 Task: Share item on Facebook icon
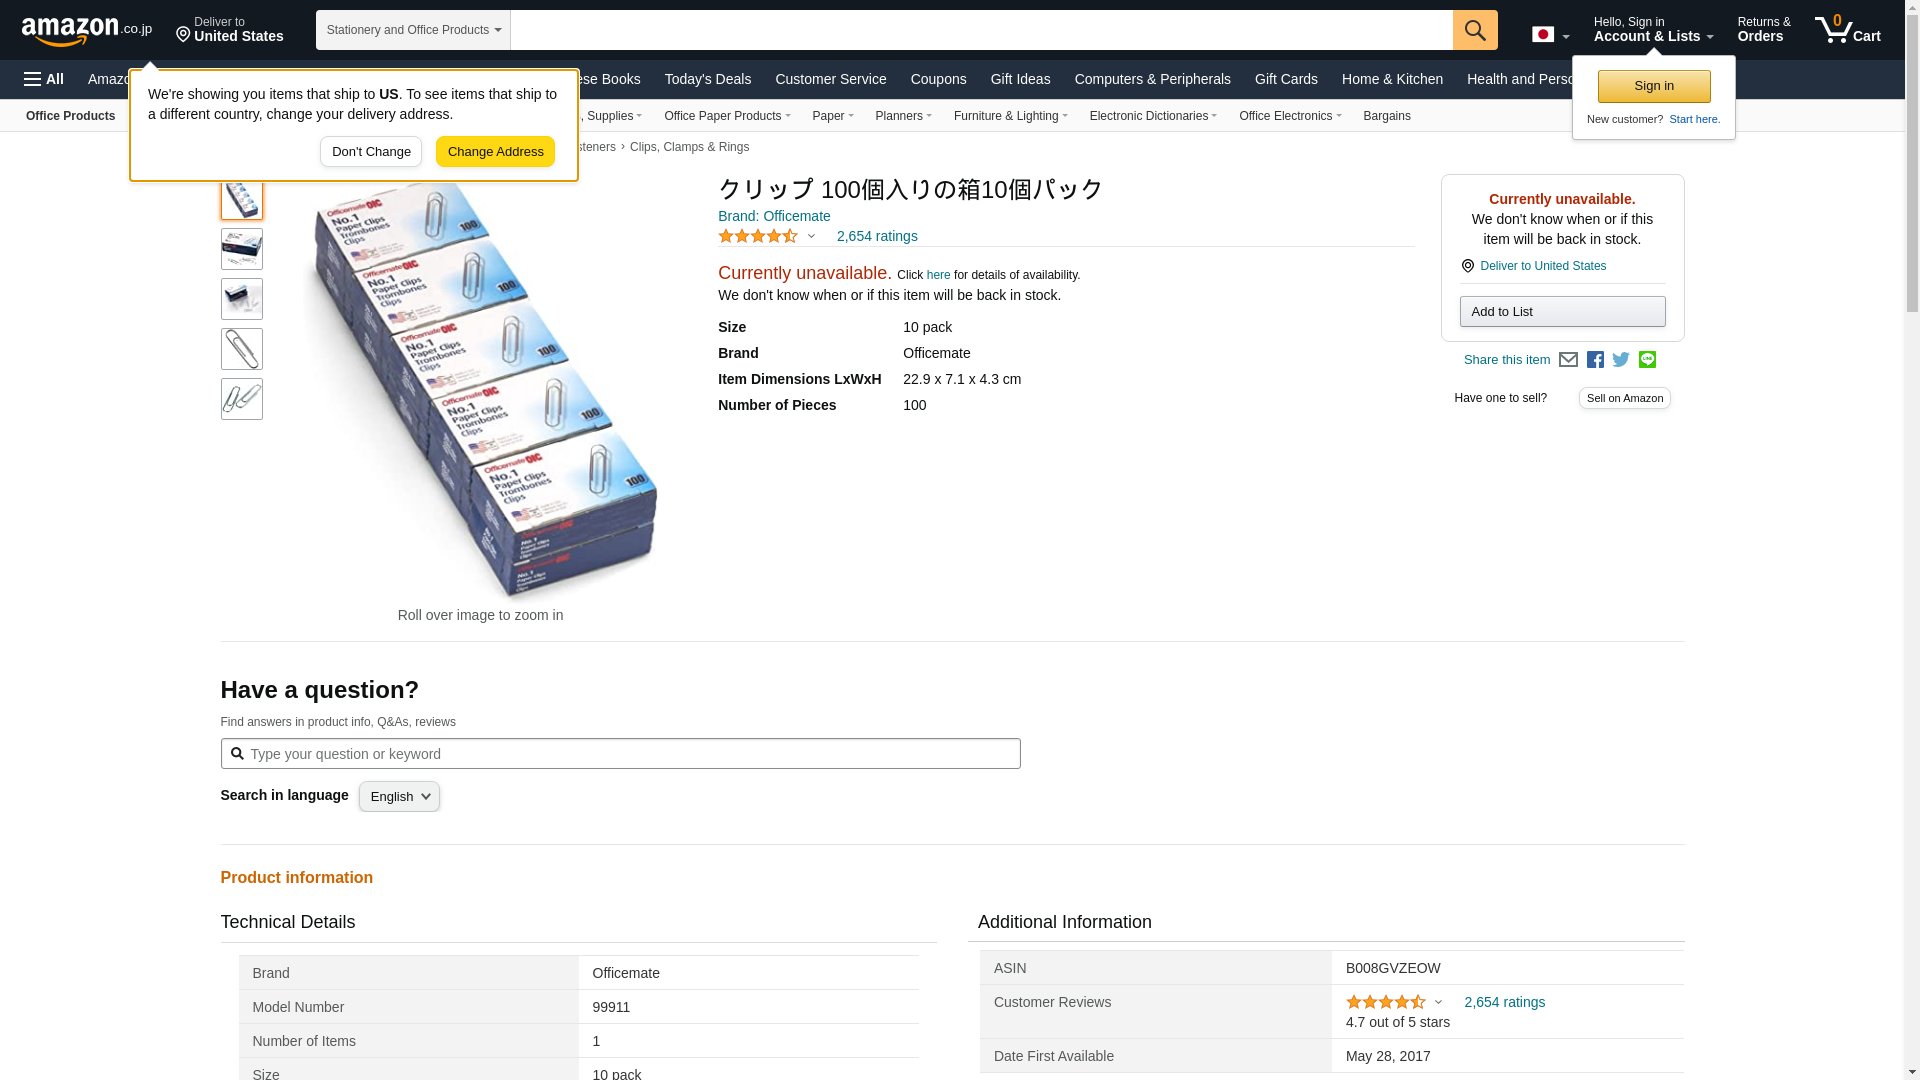1595,360
